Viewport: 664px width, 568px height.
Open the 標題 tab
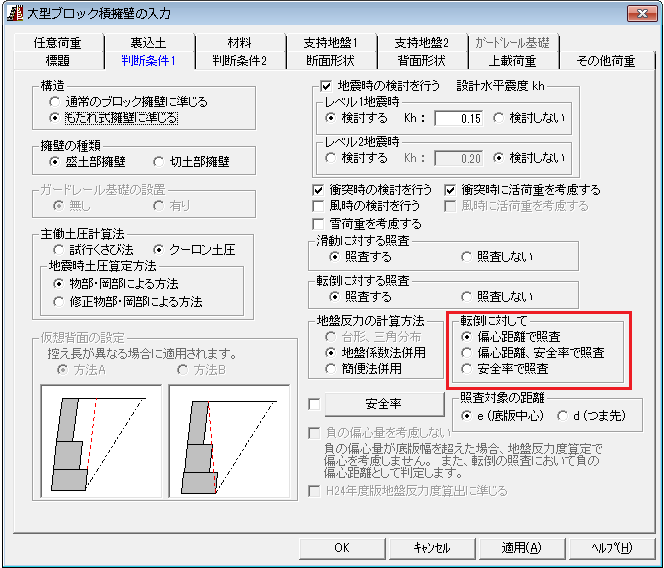tap(58, 61)
